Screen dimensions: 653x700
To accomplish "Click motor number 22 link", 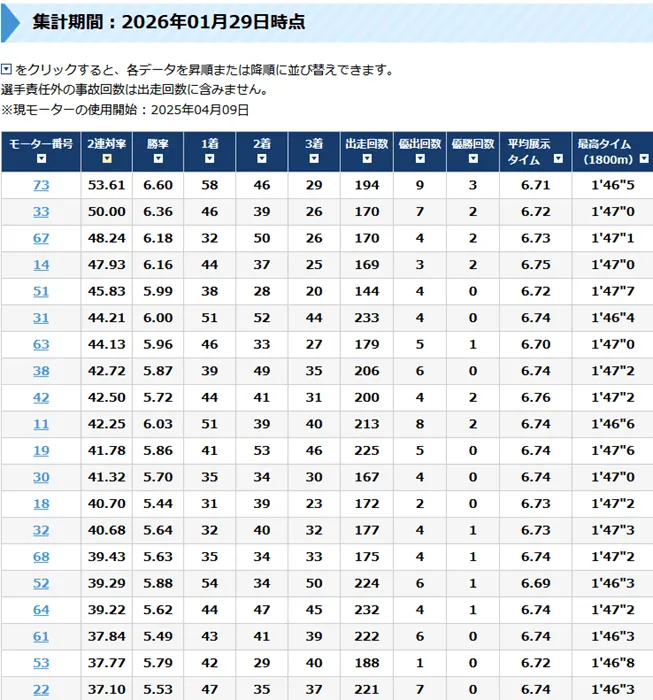I will [x=41, y=689].
